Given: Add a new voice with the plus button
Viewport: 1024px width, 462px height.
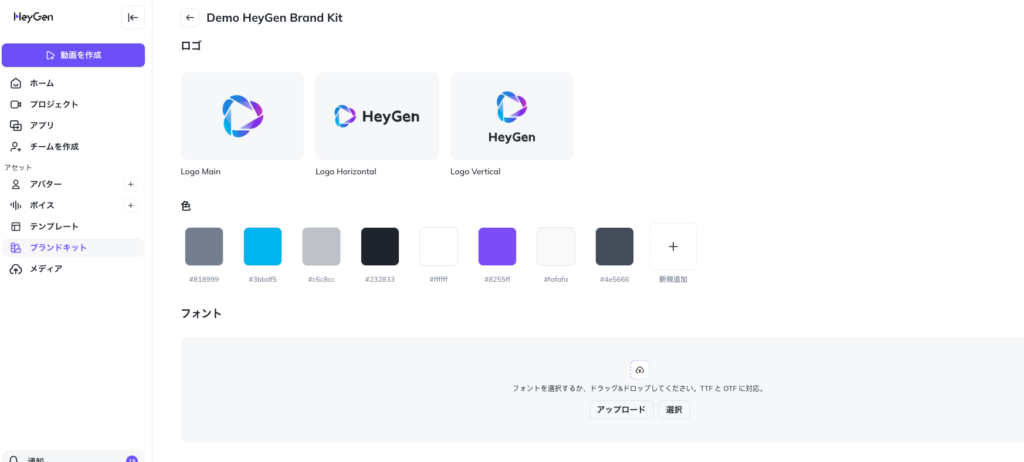Looking at the screenshot, I should pyautogui.click(x=131, y=205).
